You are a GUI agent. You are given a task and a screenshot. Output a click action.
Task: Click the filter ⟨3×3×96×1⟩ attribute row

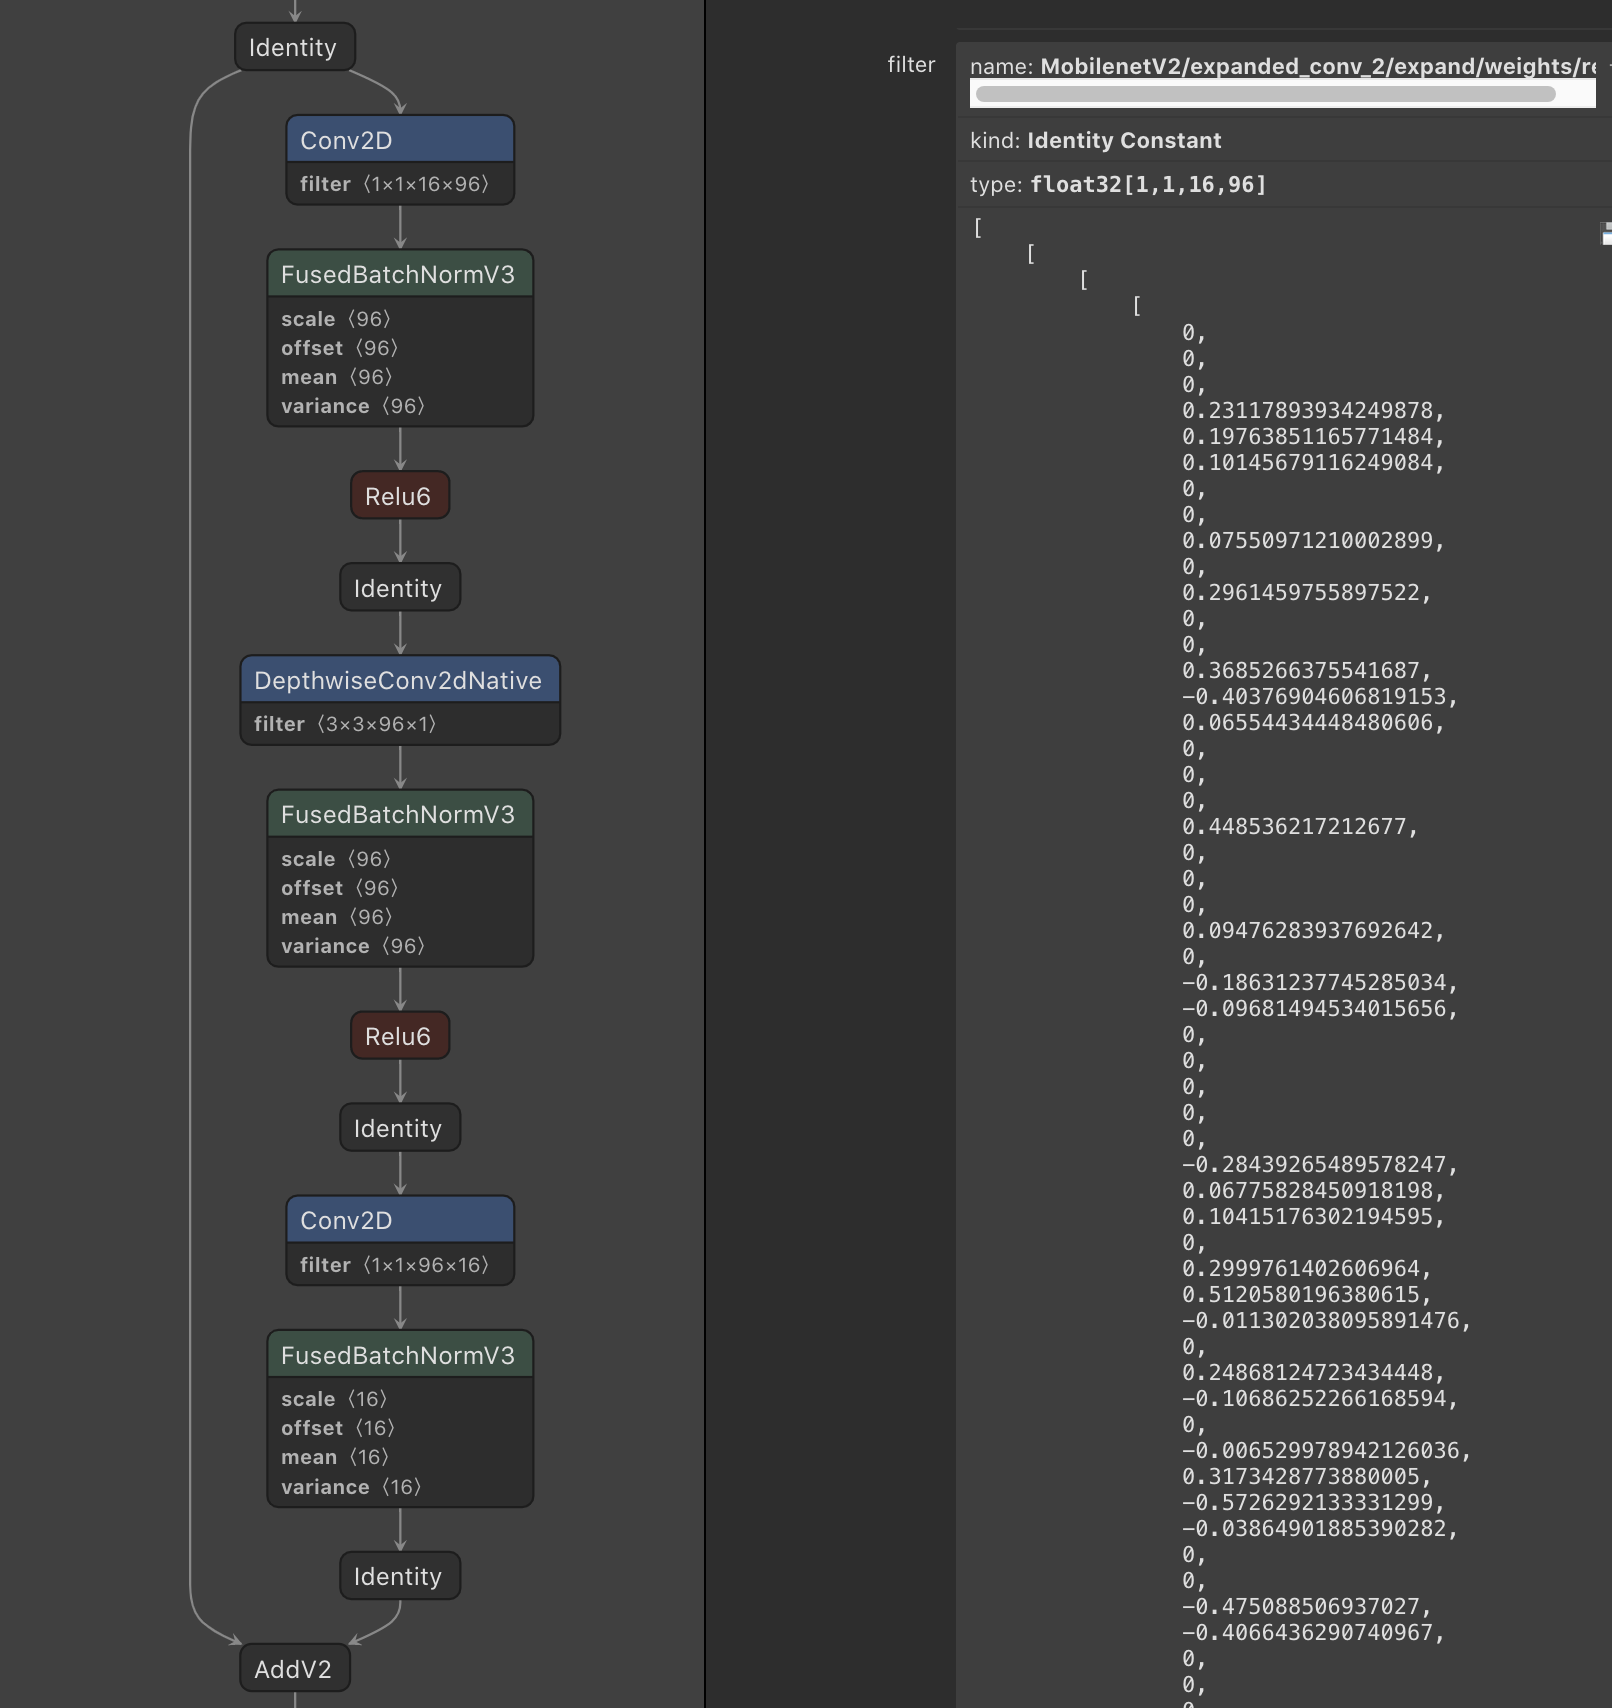400,724
